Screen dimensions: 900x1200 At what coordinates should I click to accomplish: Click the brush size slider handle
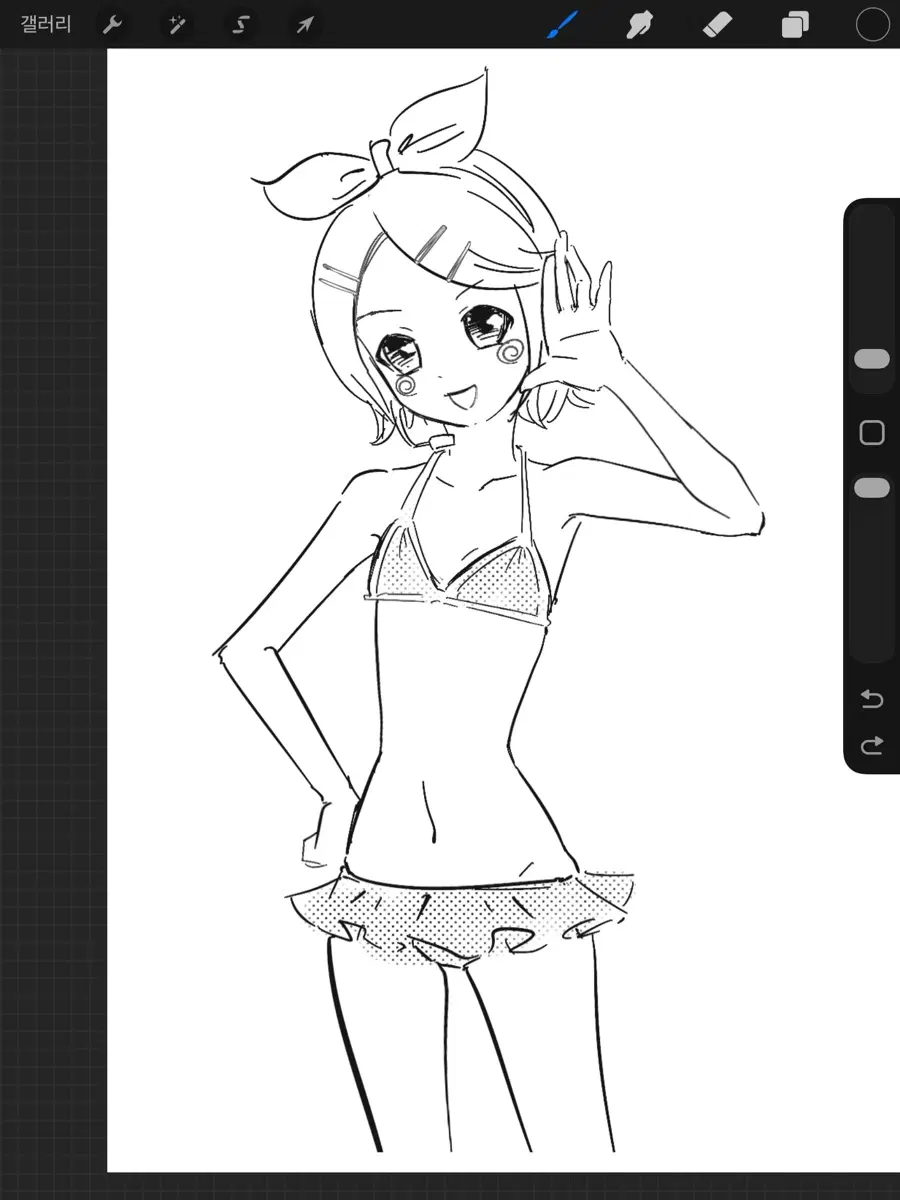(x=872, y=359)
